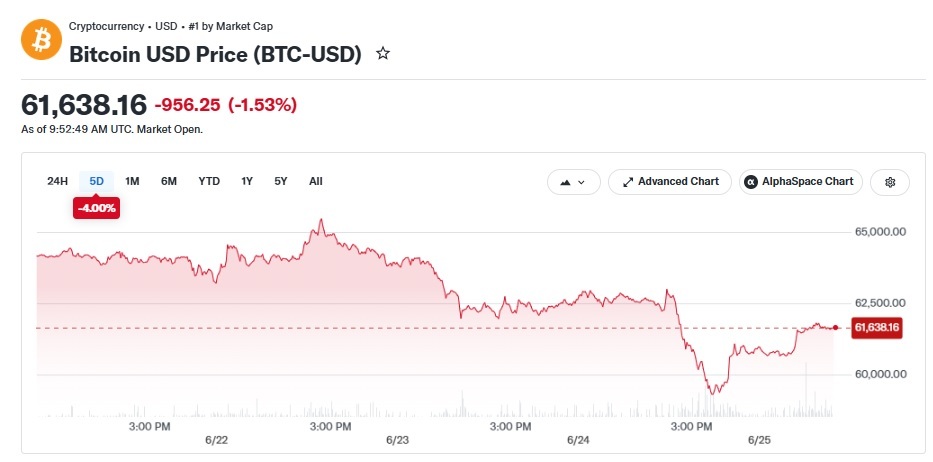
Task: Open the AlphaSpace Chart button
Action: point(801,182)
